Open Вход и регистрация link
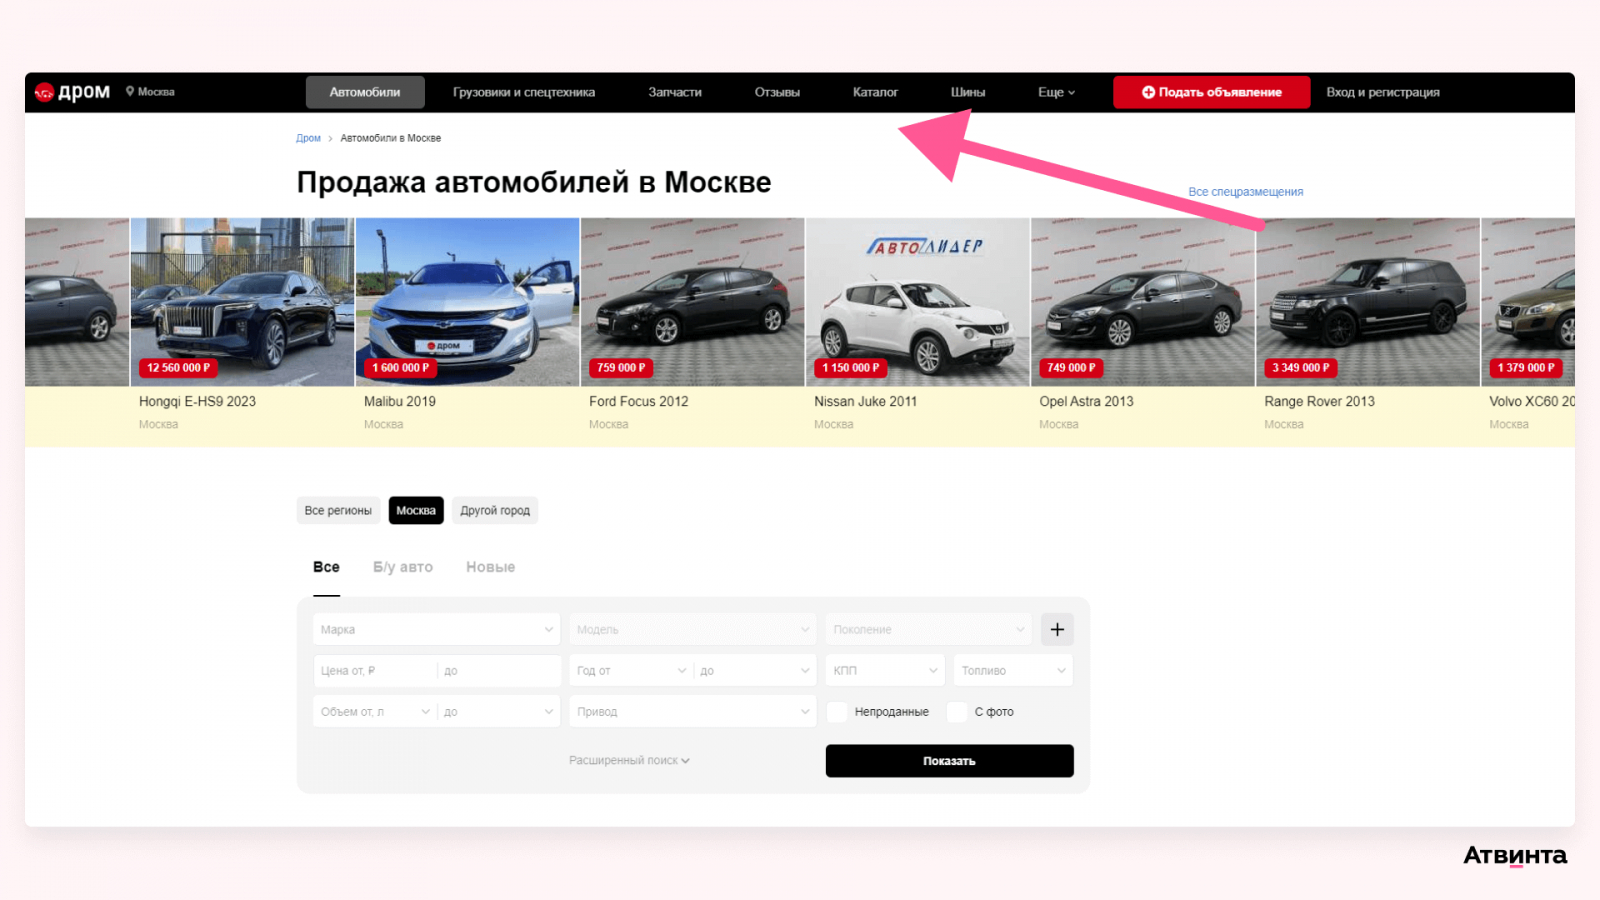 pyautogui.click(x=1383, y=92)
